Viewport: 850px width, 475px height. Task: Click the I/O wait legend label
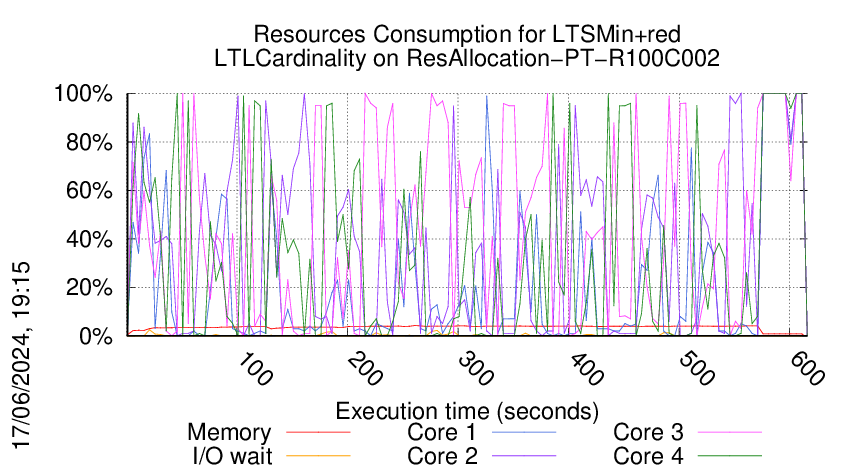[233, 456]
